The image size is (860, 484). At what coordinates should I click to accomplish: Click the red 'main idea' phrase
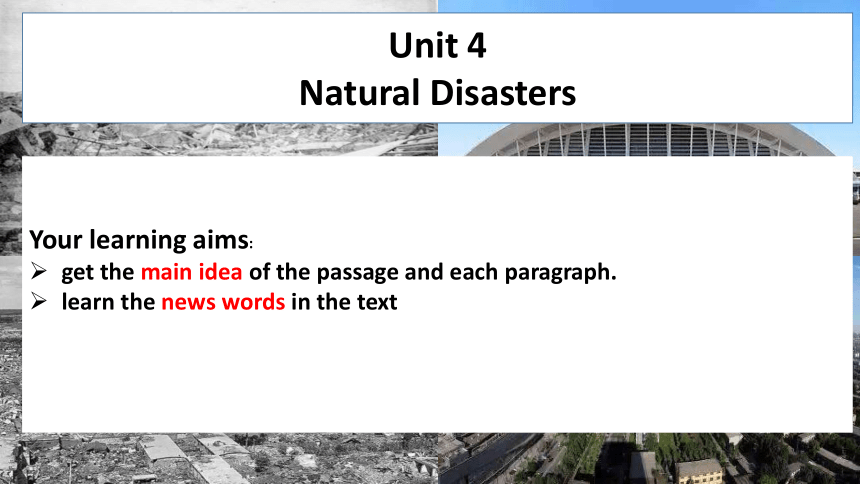pyautogui.click(x=191, y=272)
